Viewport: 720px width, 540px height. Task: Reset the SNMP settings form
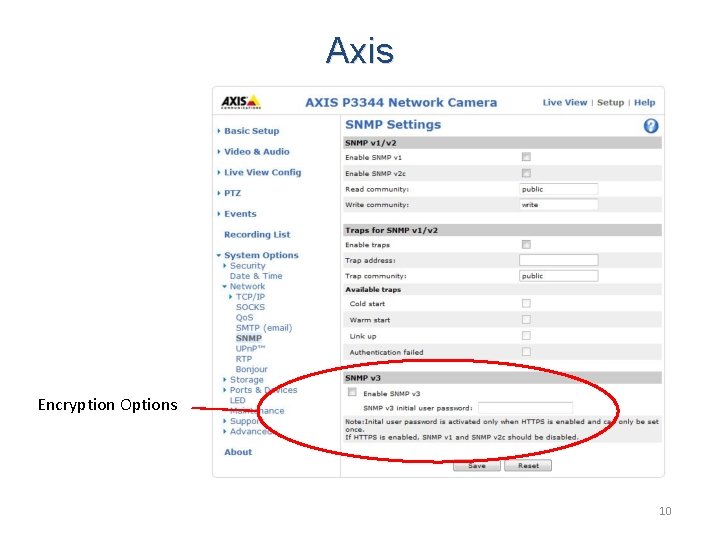pos(528,466)
